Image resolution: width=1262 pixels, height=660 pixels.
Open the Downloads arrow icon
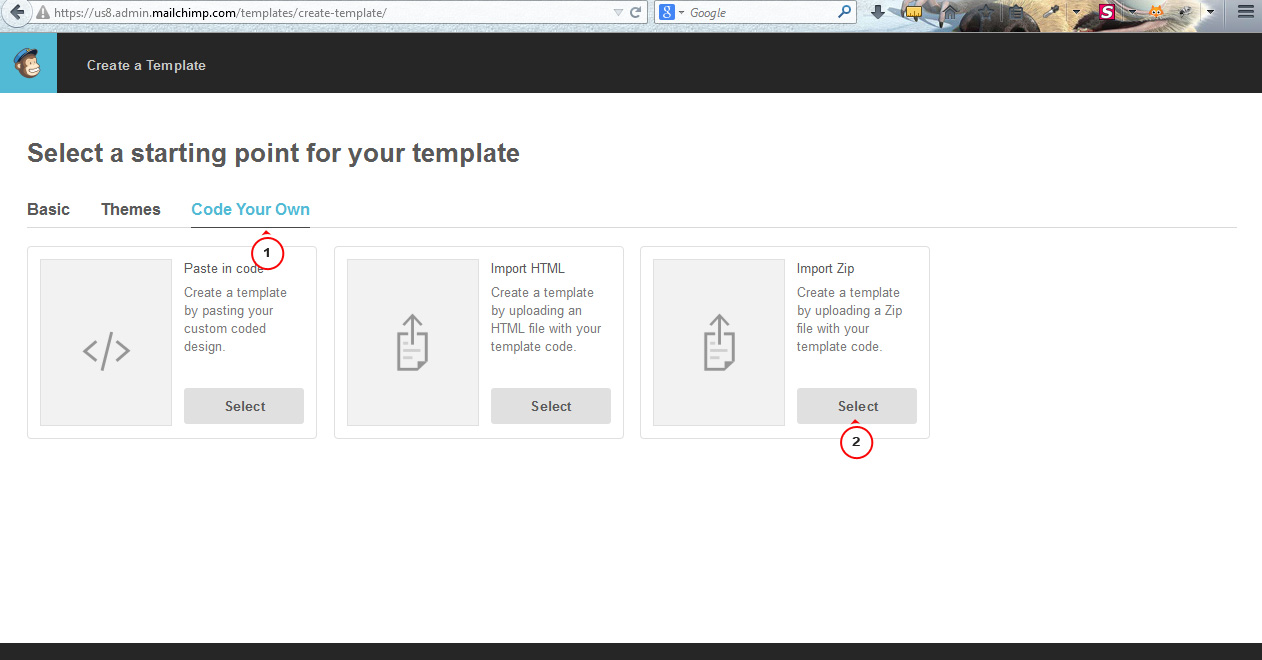point(878,12)
